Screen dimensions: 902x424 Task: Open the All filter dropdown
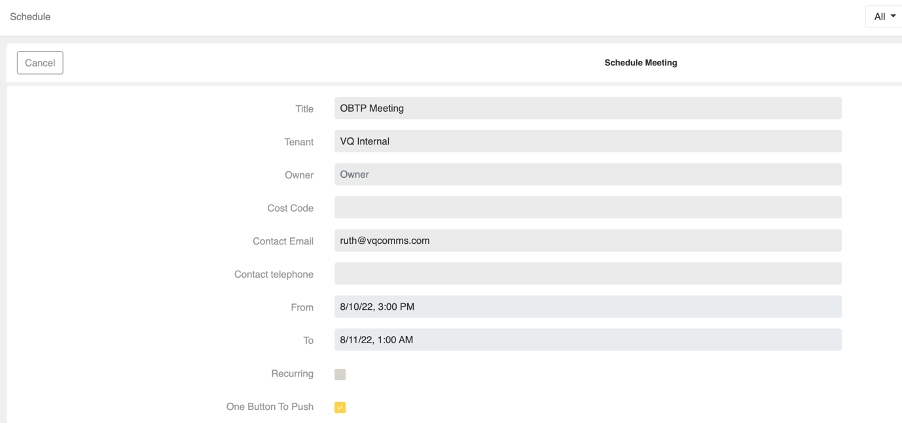pos(885,17)
